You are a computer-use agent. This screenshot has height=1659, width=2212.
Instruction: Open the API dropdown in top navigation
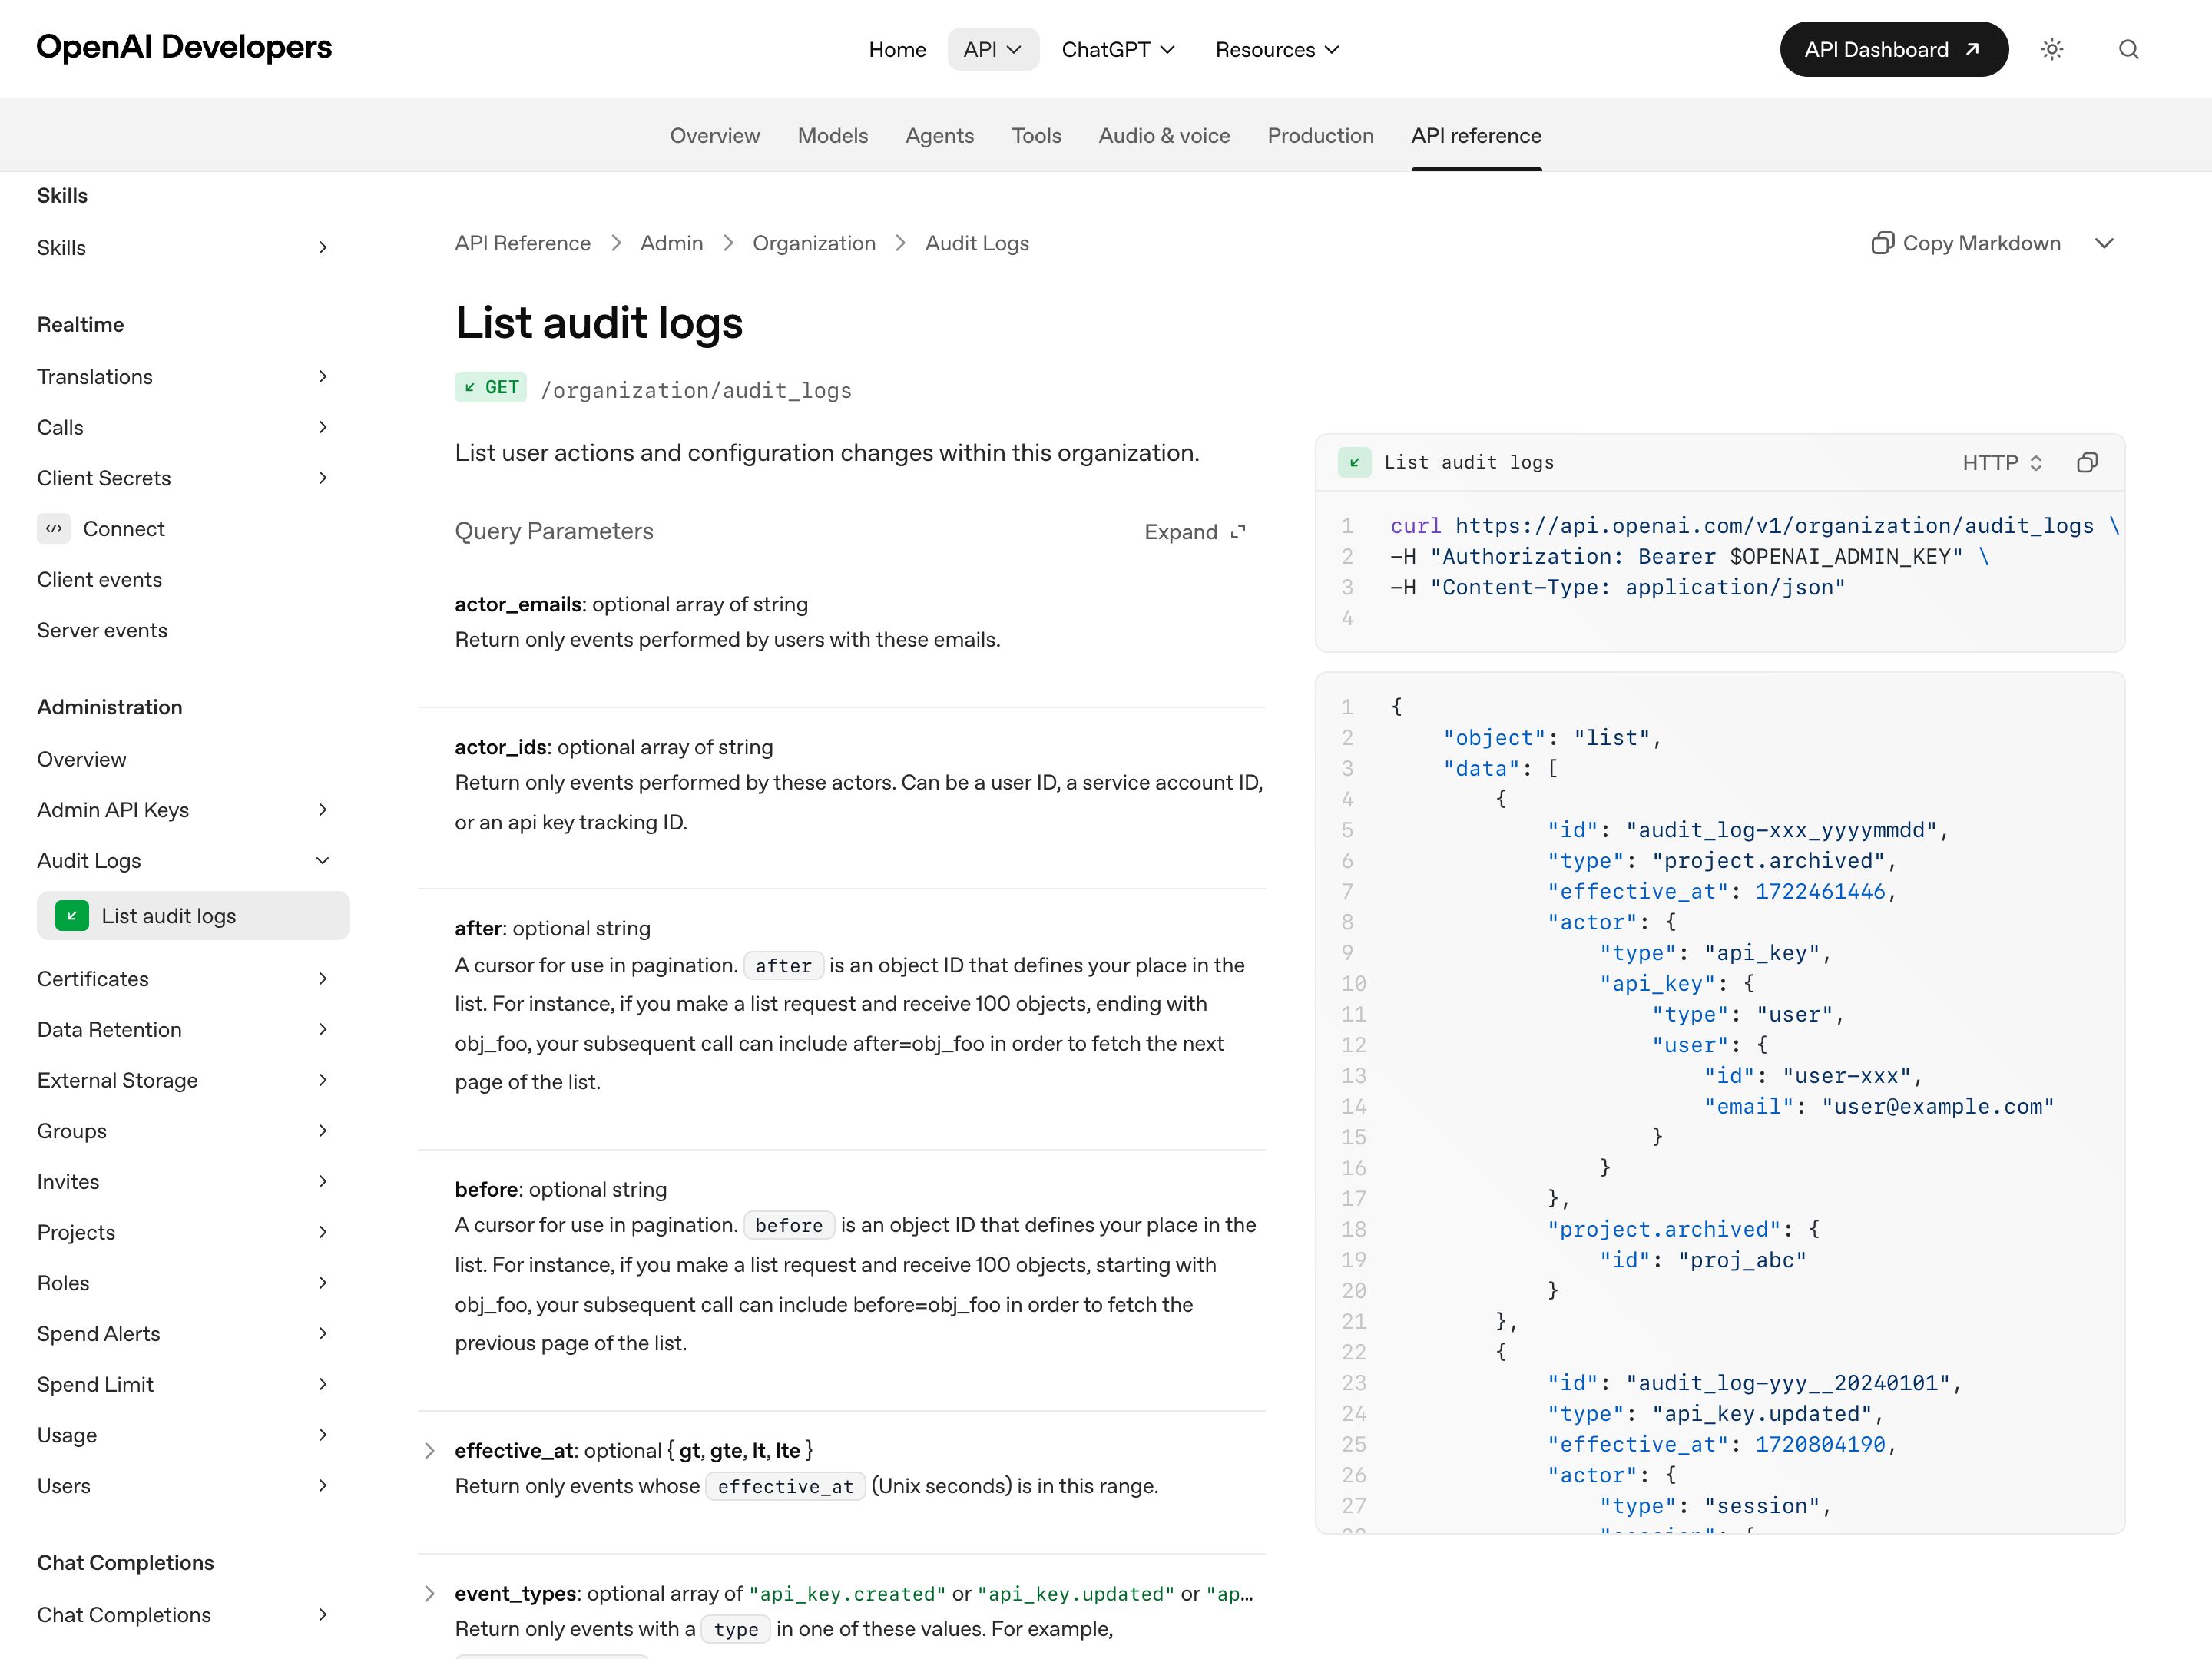[993, 49]
